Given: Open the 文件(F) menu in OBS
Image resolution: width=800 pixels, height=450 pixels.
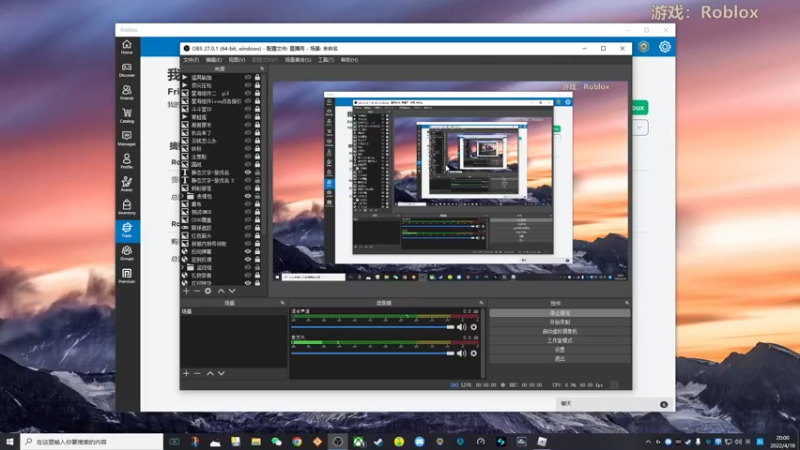Looking at the screenshot, I should tap(191, 60).
